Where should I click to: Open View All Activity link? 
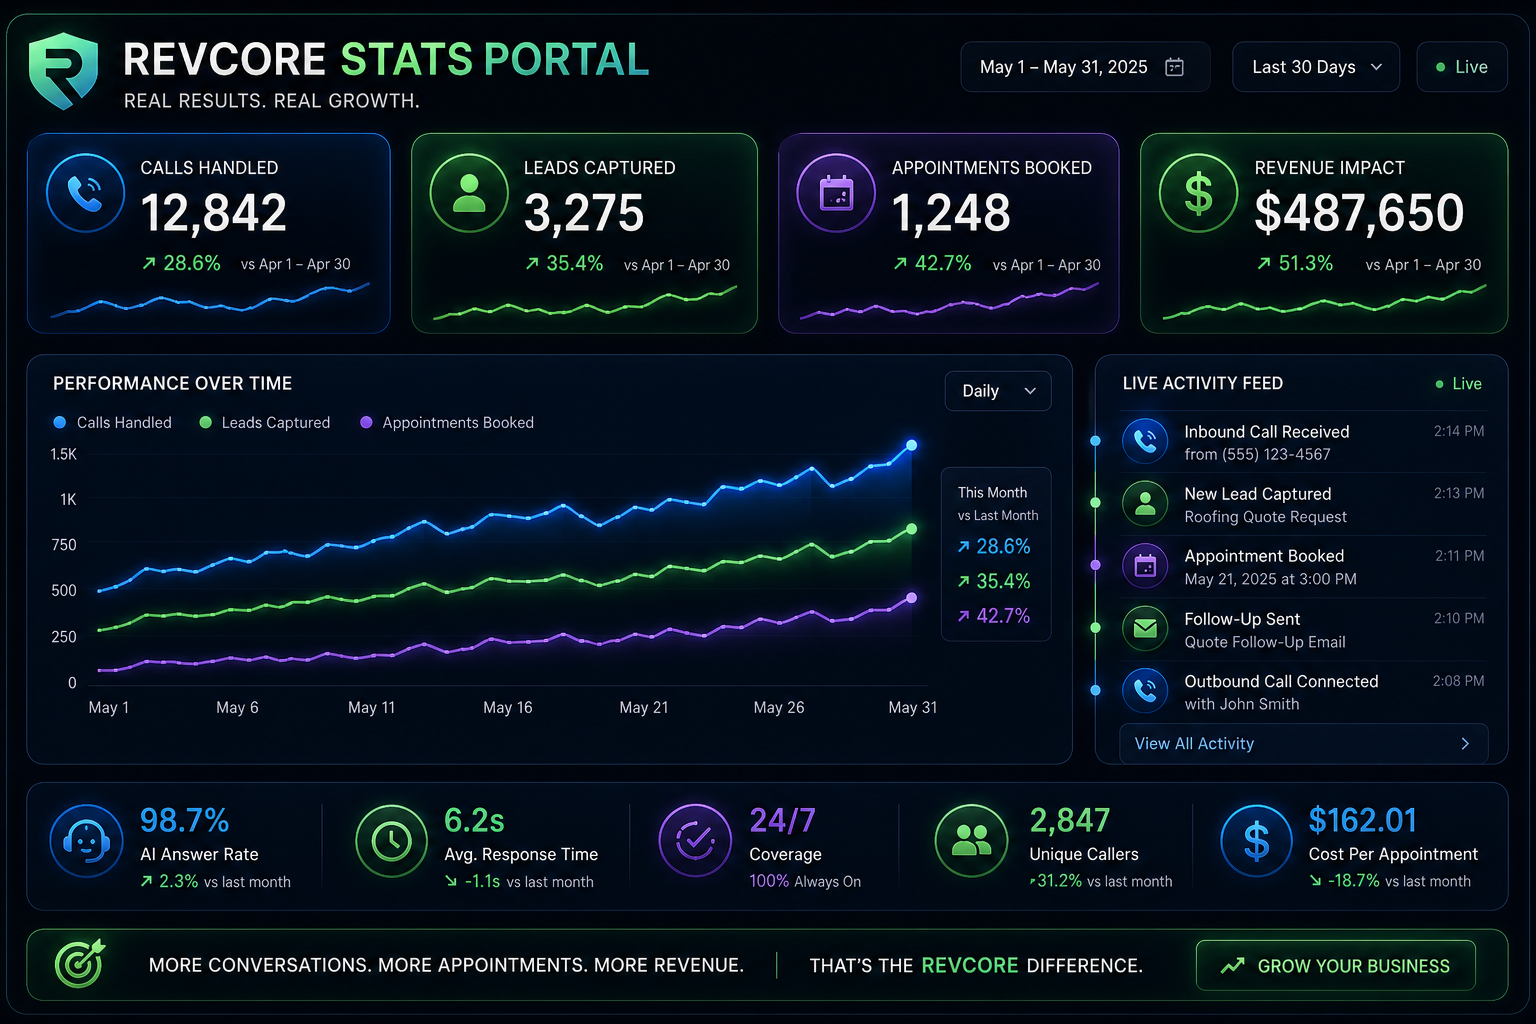1304,744
